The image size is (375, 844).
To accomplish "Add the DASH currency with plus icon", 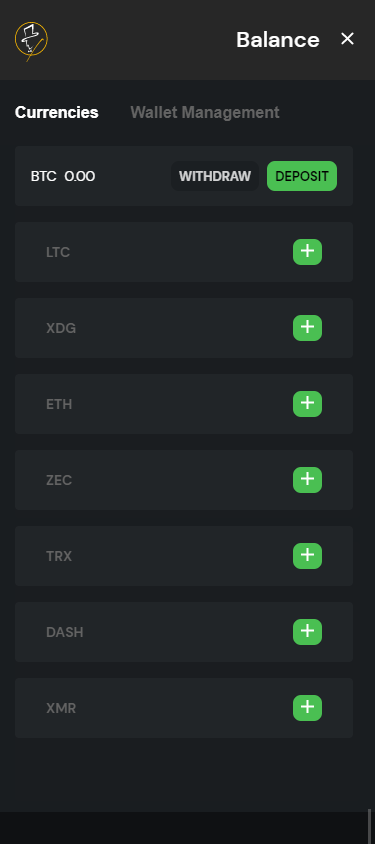I will (307, 631).
